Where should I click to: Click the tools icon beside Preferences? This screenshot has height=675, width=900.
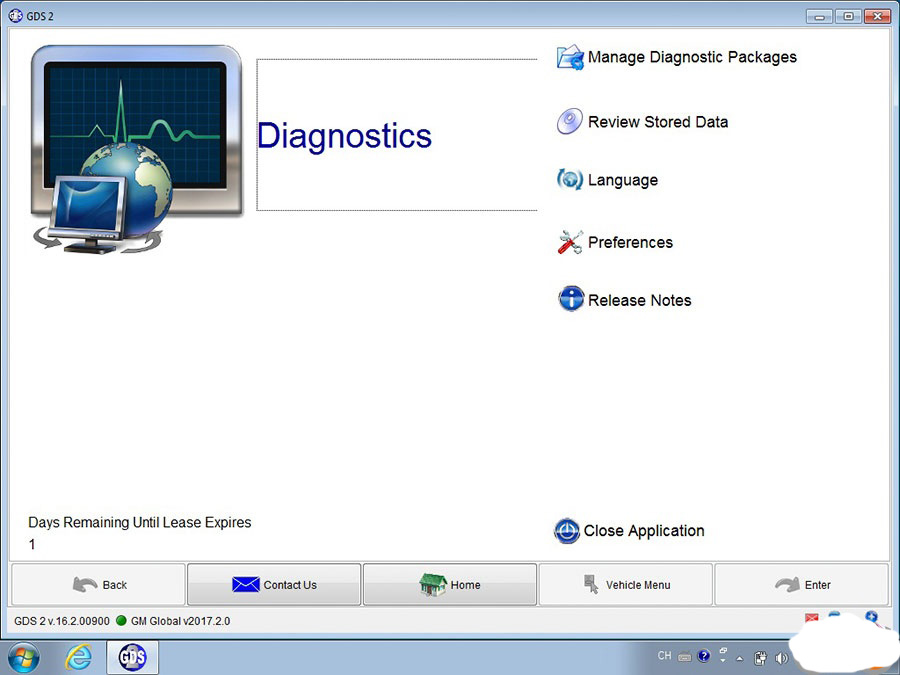point(570,242)
